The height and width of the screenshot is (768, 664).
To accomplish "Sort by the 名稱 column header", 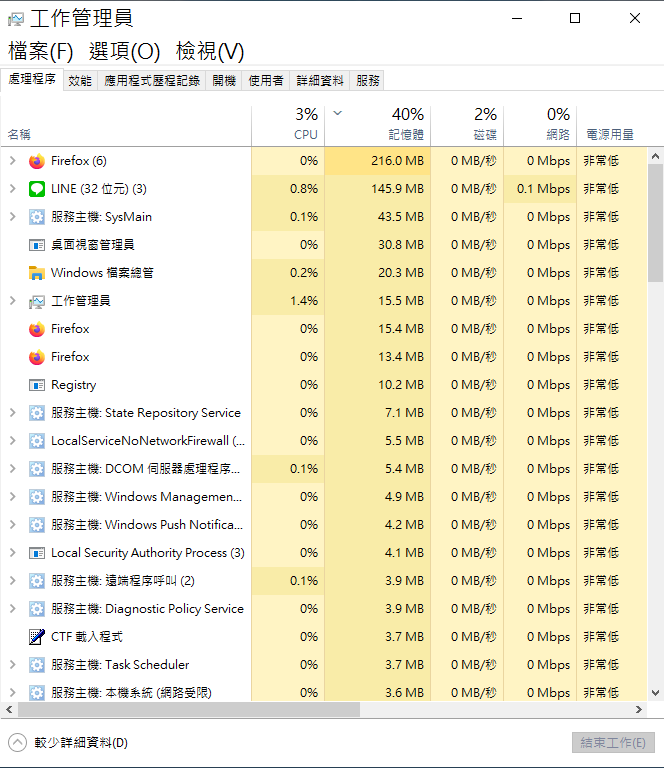I will click(126, 125).
